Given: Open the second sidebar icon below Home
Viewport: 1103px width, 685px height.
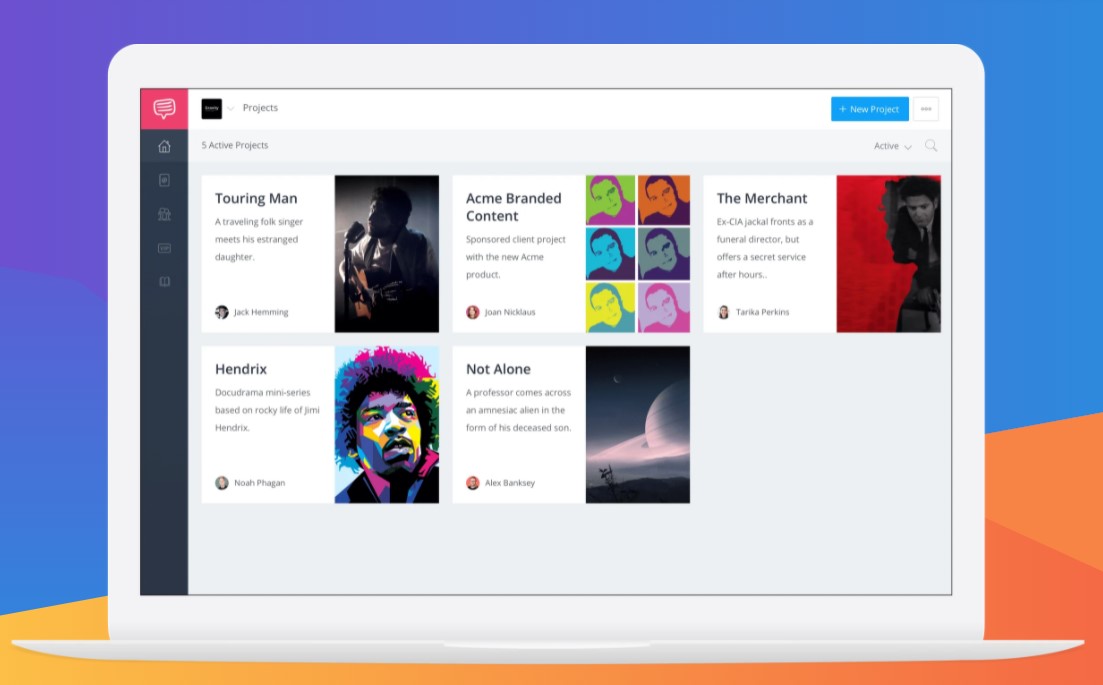Looking at the screenshot, I should (164, 180).
